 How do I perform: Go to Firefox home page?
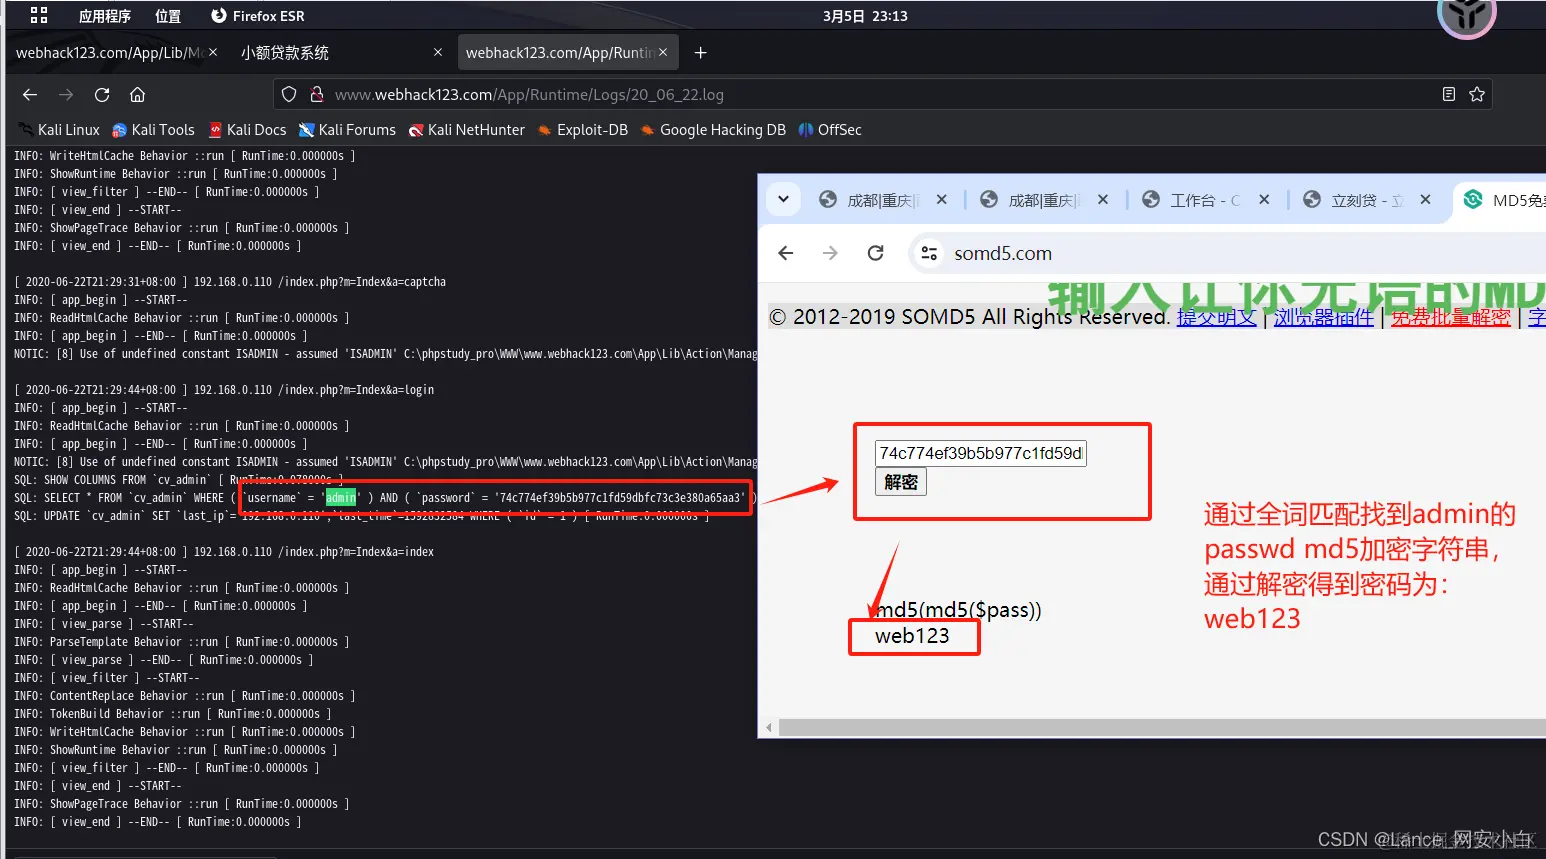tap(138, 94)
